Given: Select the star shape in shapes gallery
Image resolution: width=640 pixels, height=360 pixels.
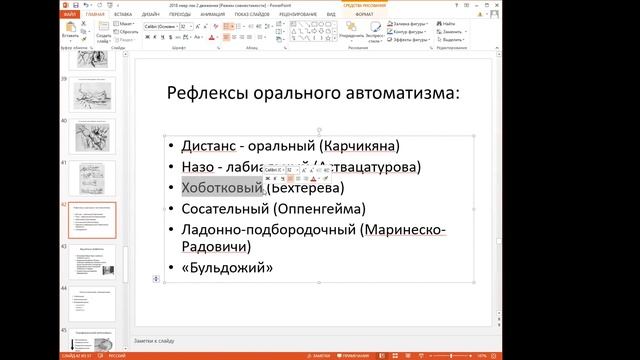Looking at the screenshot, I should click(x=329, y=38).
